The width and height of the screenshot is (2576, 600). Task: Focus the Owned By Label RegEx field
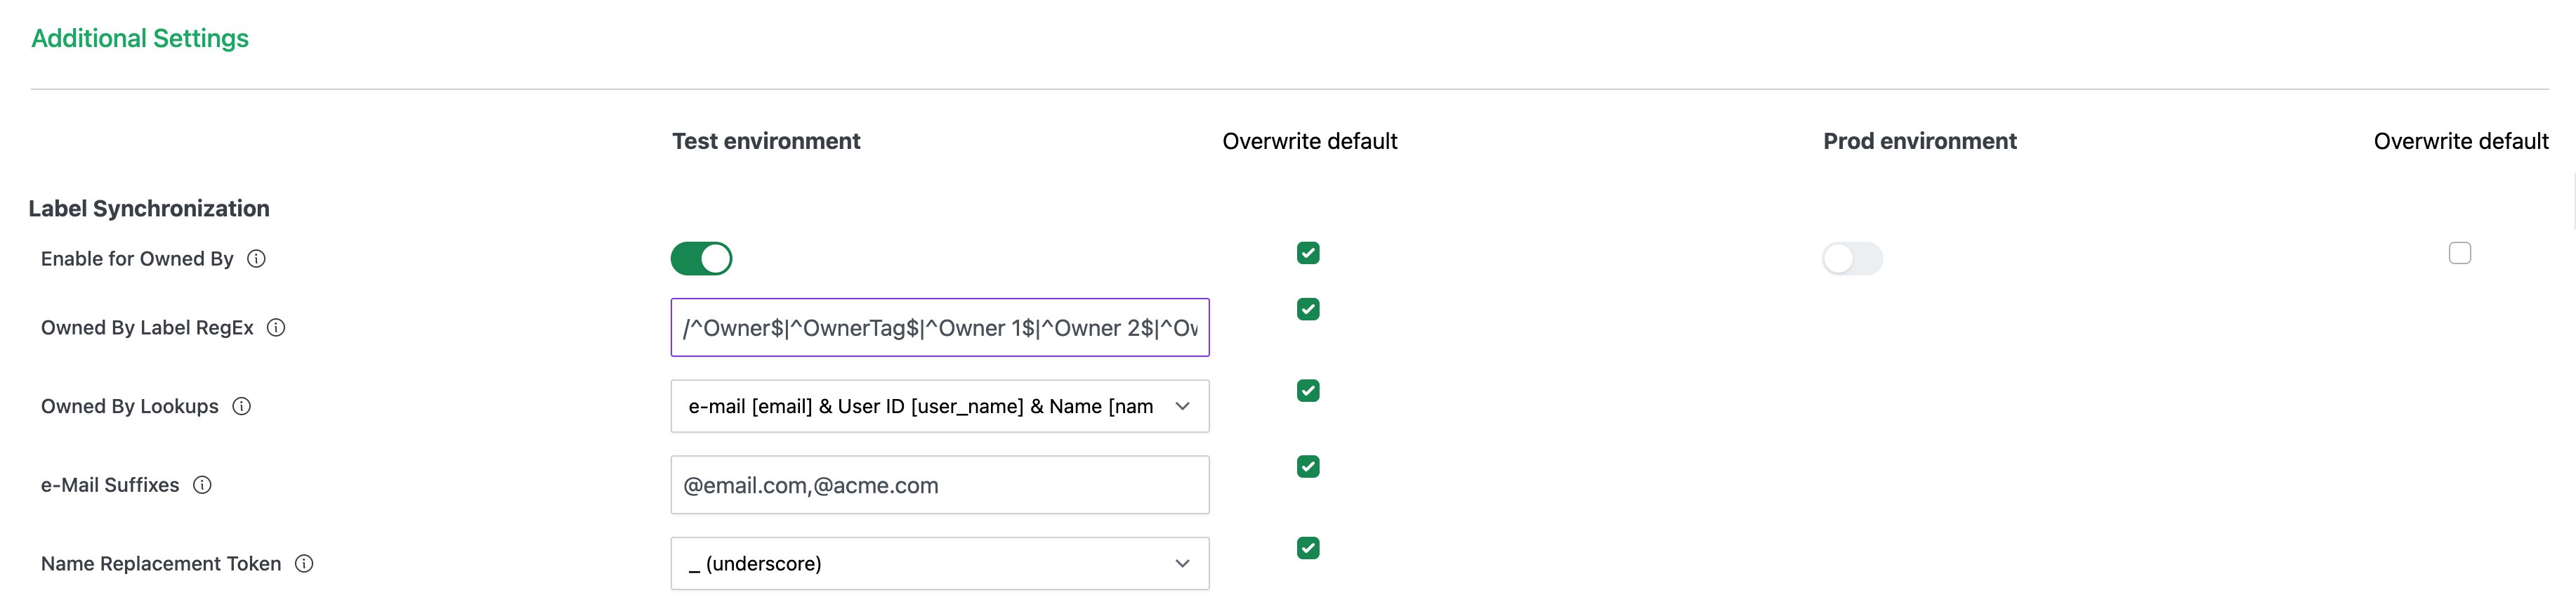[x=940, y=328]
